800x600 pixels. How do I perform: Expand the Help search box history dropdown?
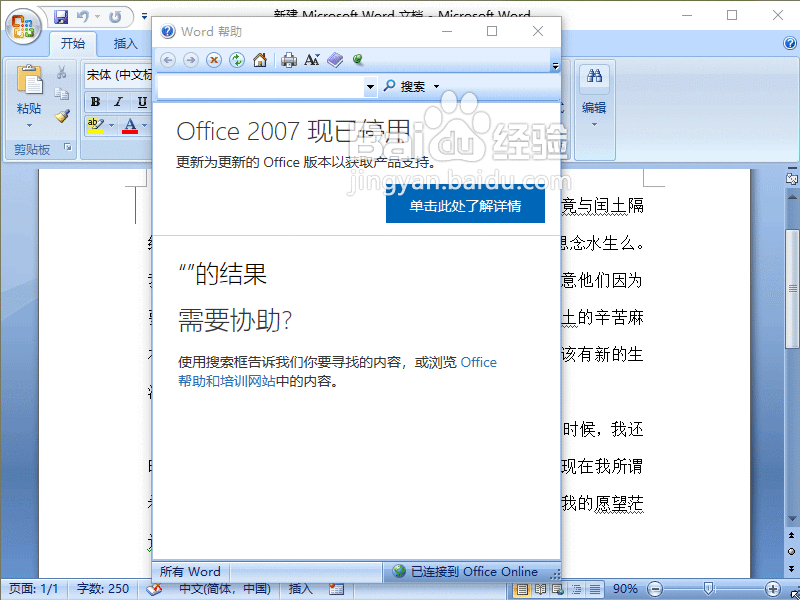point(372,85)
